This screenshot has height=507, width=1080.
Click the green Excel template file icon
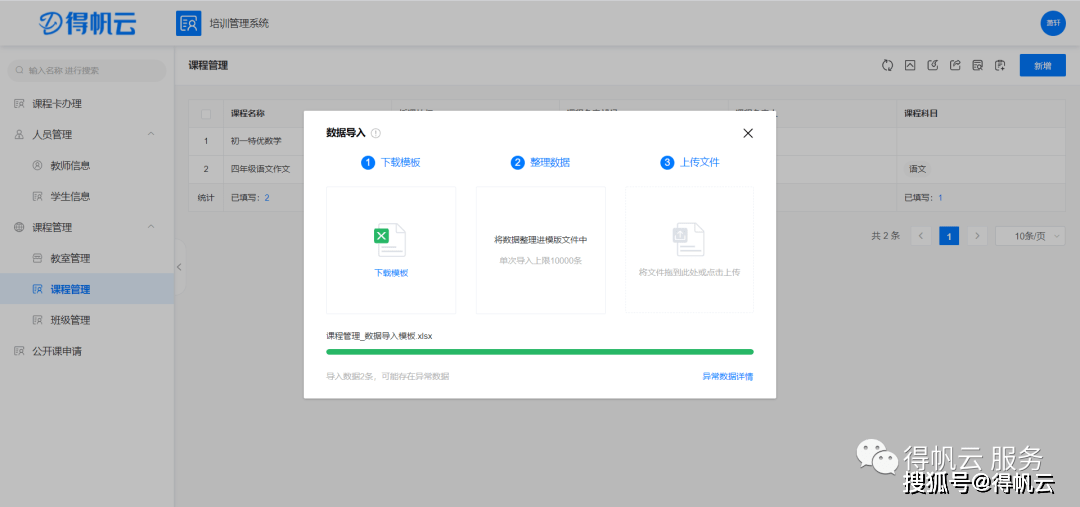click(x=390, y=240)
